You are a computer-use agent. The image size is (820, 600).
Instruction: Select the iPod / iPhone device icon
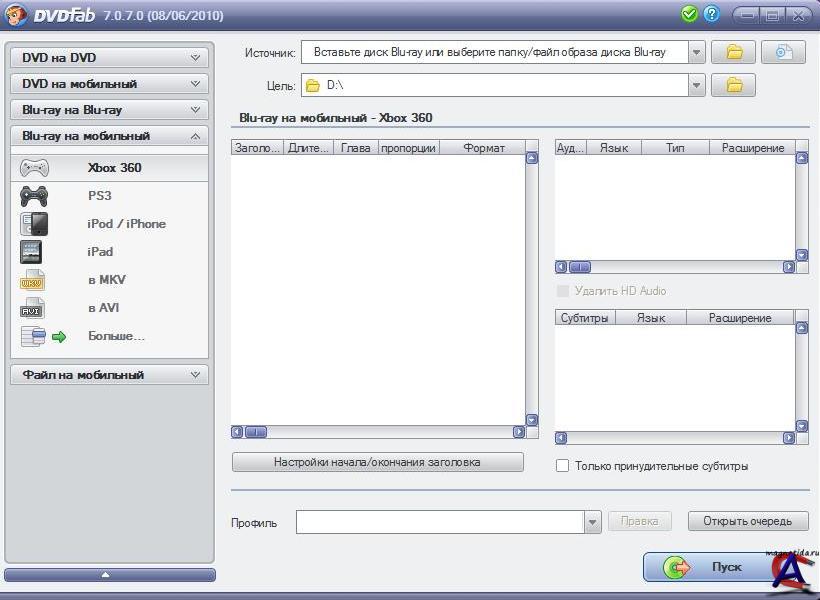point(34,224)
